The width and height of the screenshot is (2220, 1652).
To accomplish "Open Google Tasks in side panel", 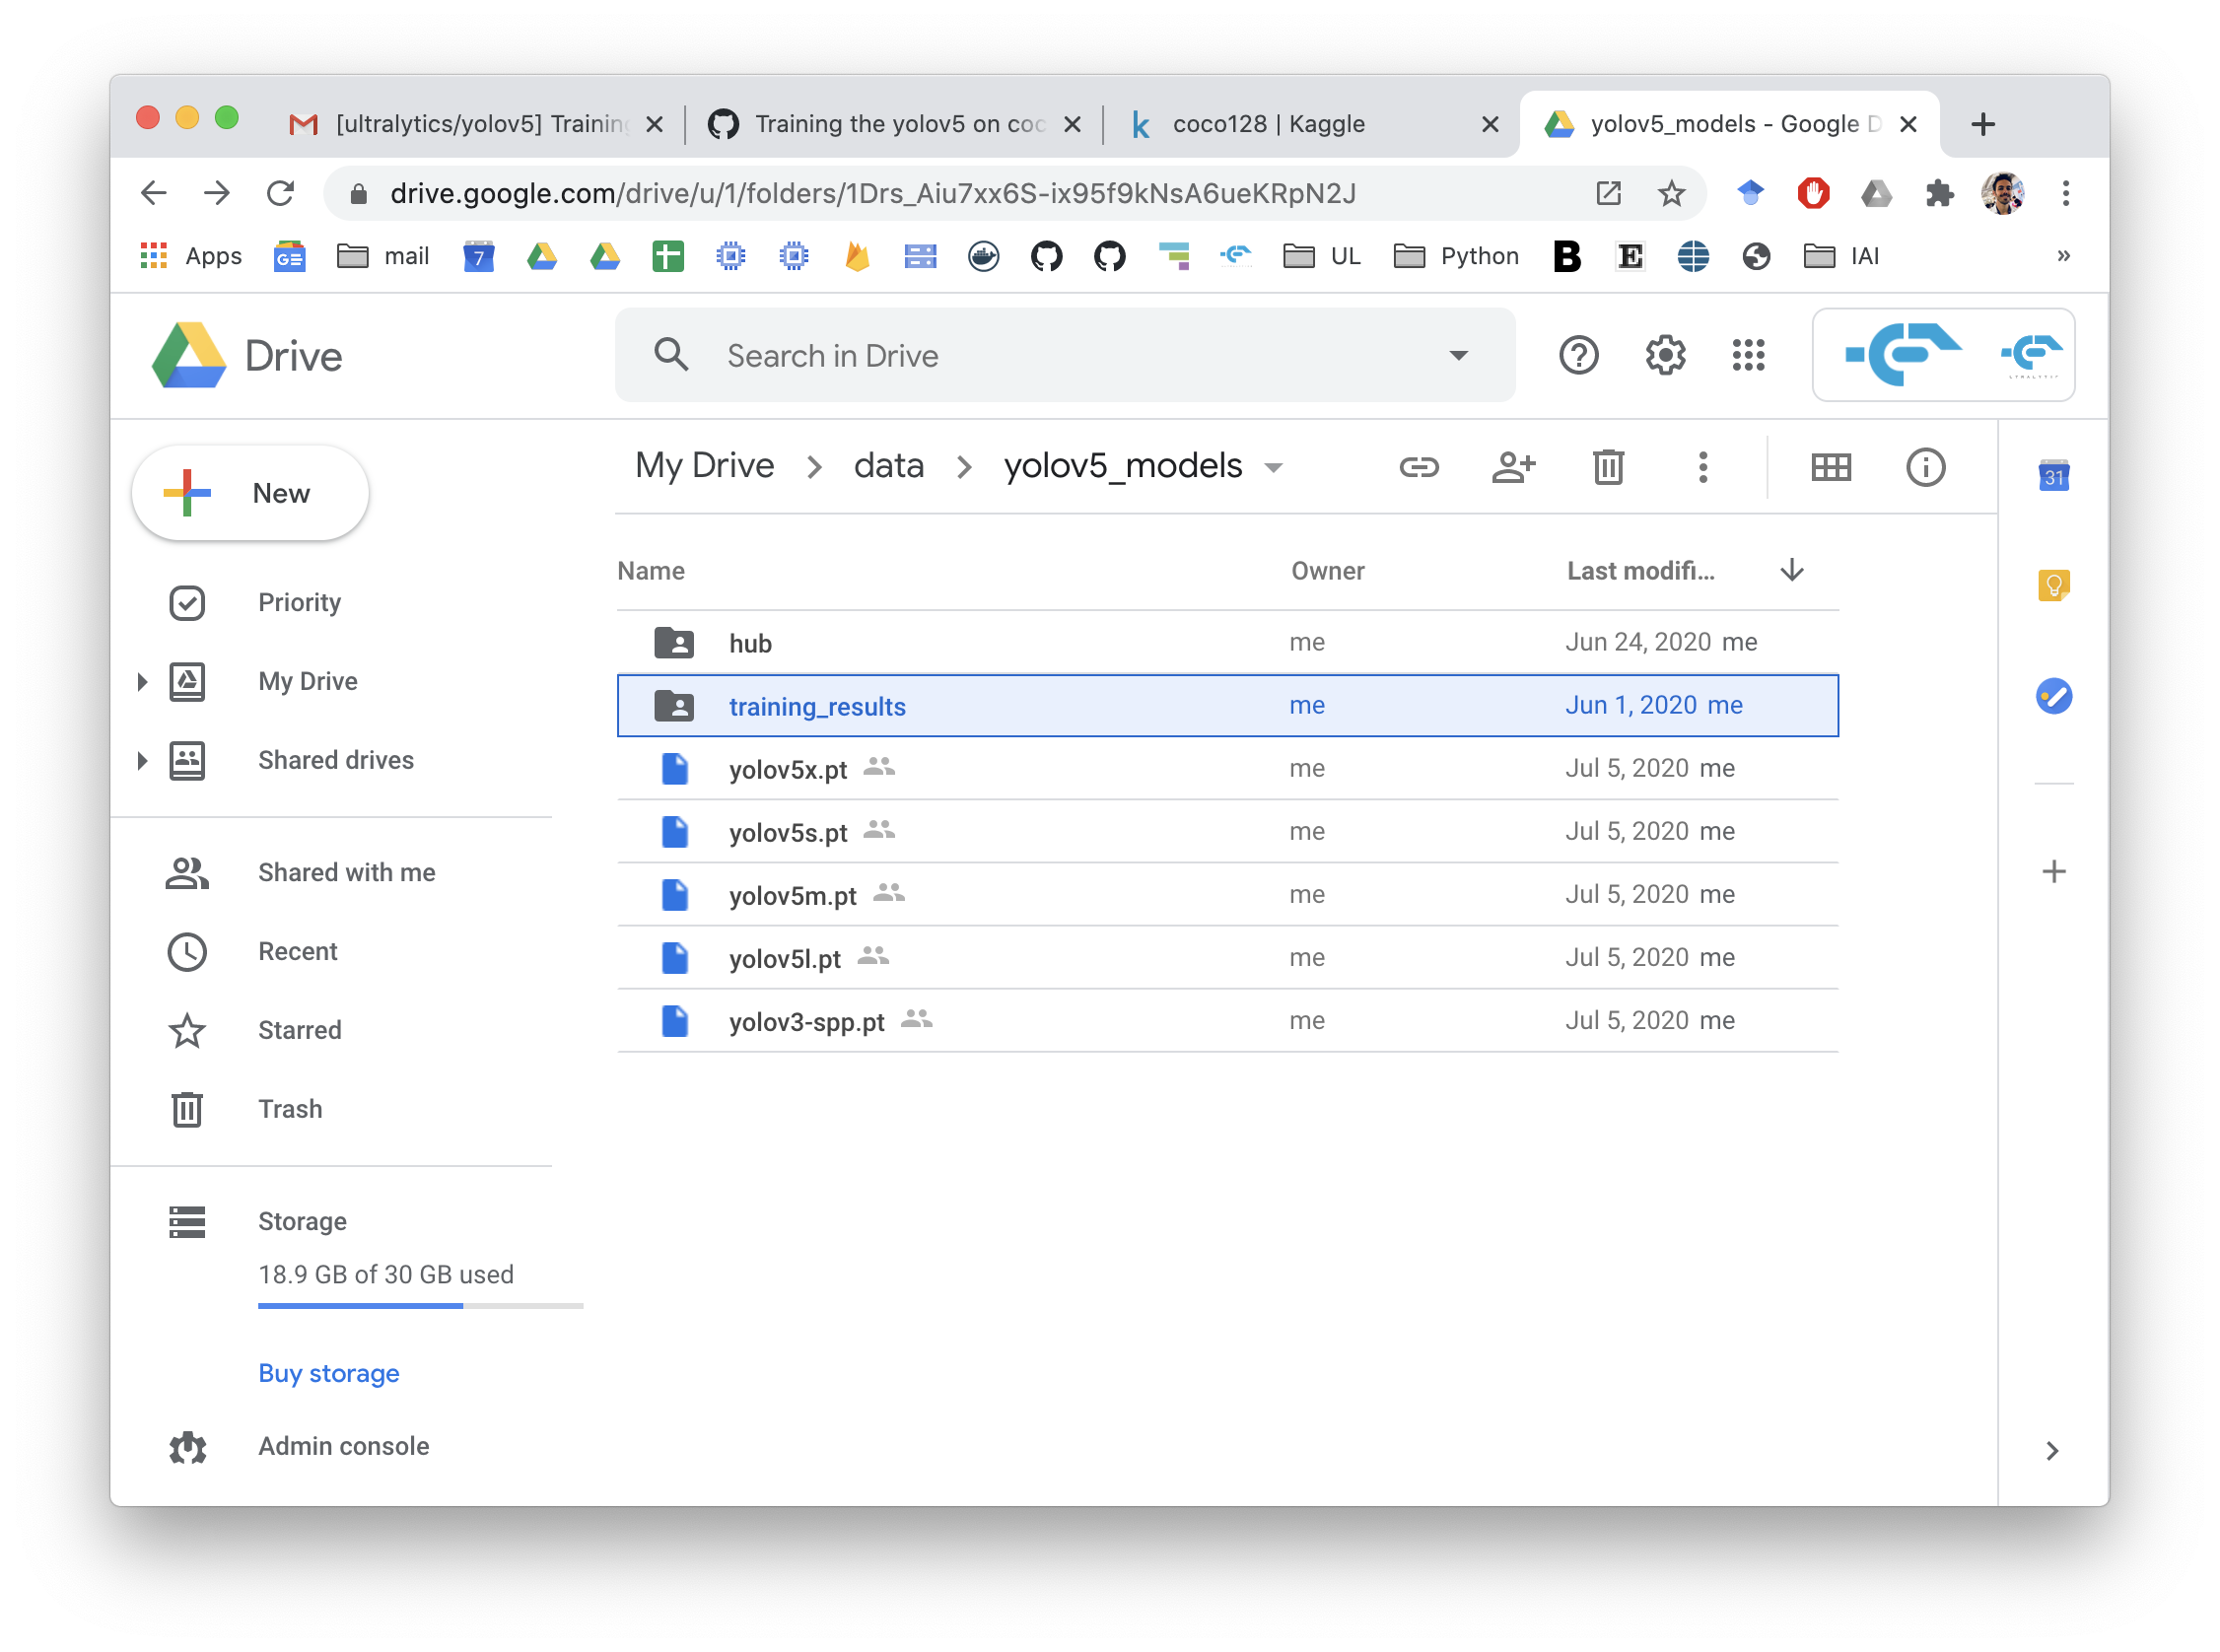I will point(2053,696).
